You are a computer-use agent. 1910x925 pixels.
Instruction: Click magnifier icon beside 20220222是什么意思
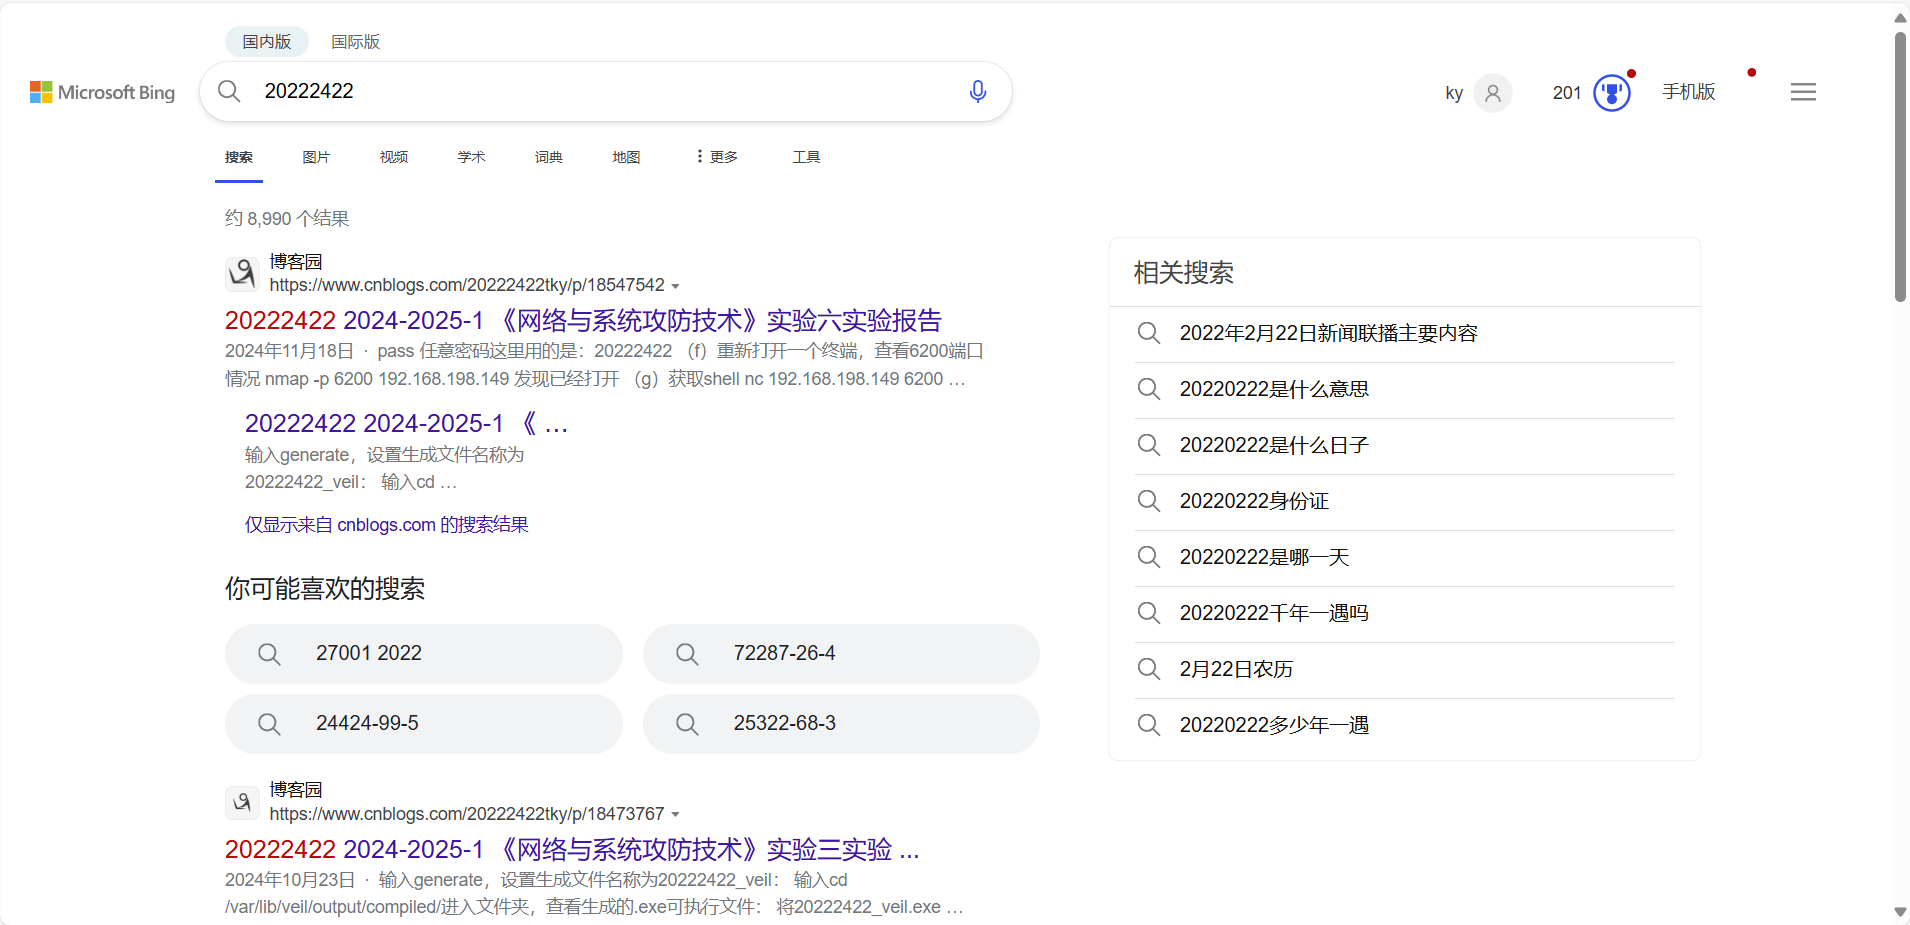[1149, 389]
